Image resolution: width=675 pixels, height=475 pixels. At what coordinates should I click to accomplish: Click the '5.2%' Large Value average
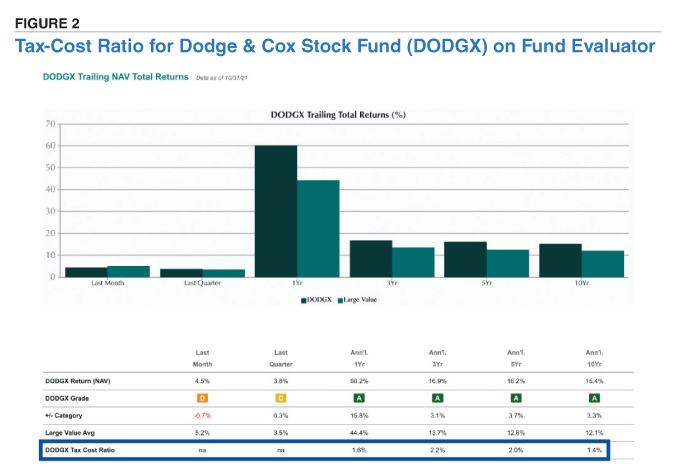pos(202,433)
